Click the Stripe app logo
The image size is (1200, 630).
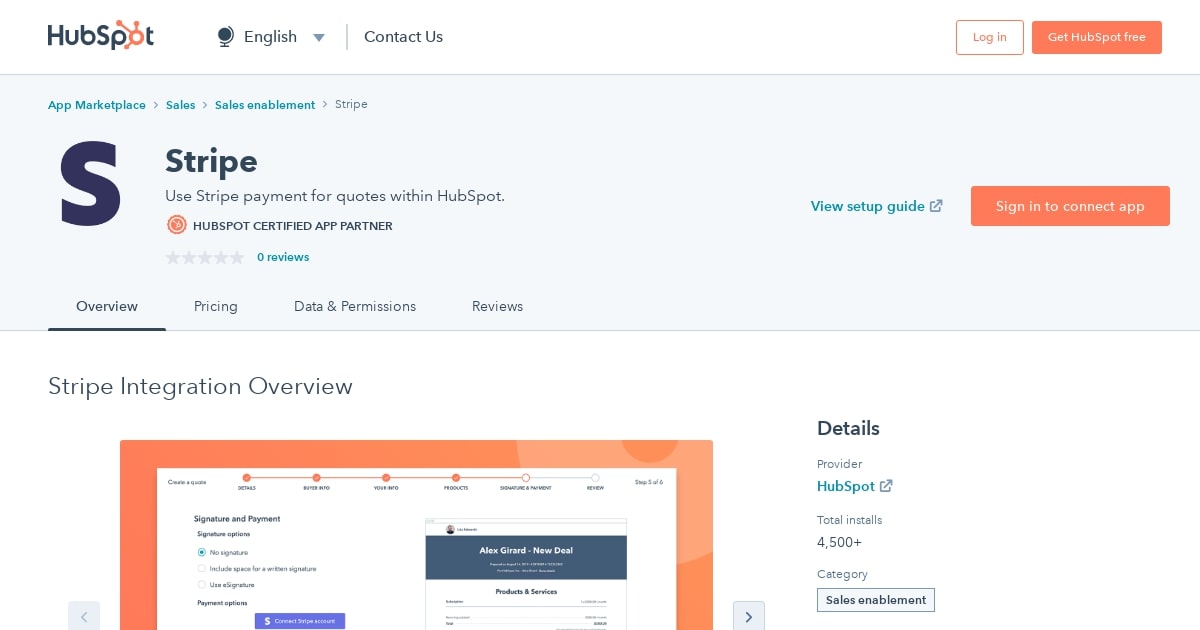(x=91, y=183)
